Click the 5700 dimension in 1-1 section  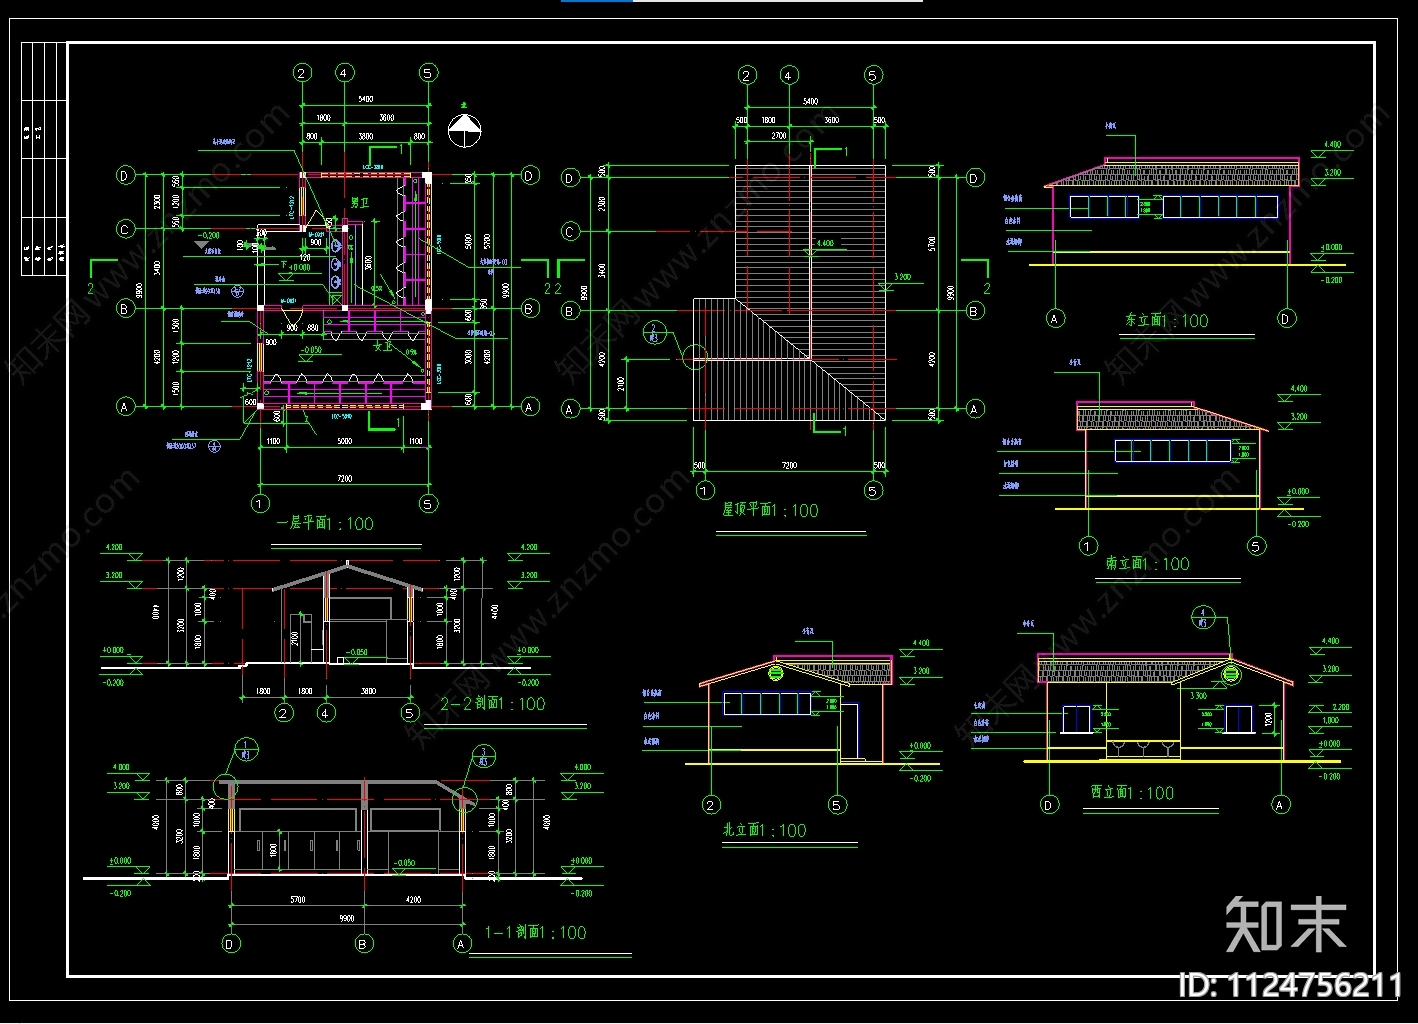coord(297,900)
